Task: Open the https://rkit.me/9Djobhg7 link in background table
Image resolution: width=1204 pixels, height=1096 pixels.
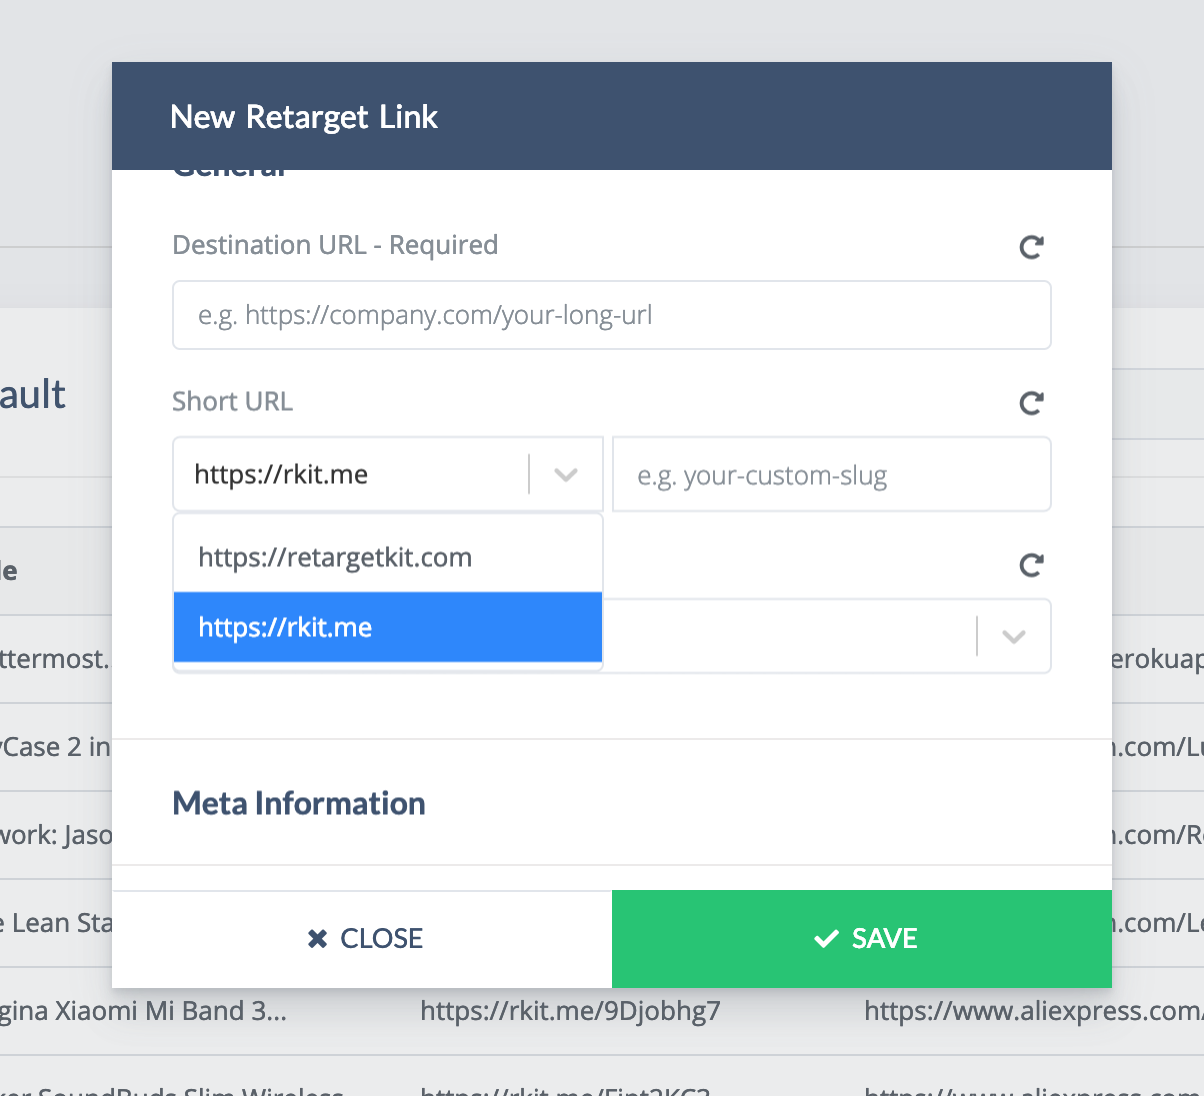Action: [570, 1011]
